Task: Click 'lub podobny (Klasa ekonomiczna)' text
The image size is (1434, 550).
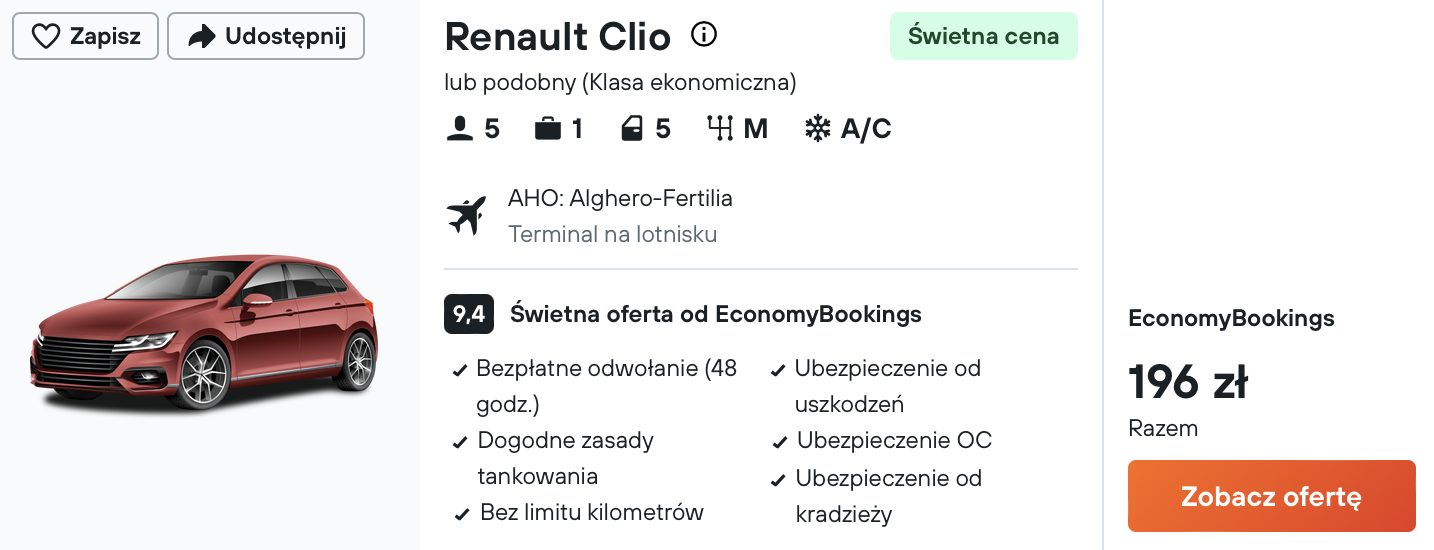Action: pos(620,83)
